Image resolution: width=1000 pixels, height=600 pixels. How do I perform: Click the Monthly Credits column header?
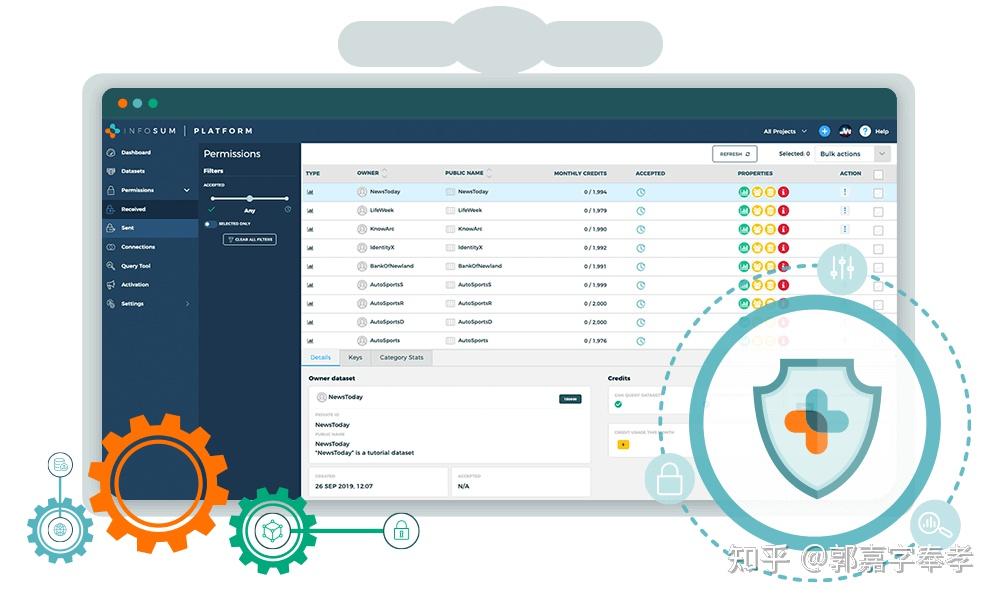(580, 173)
